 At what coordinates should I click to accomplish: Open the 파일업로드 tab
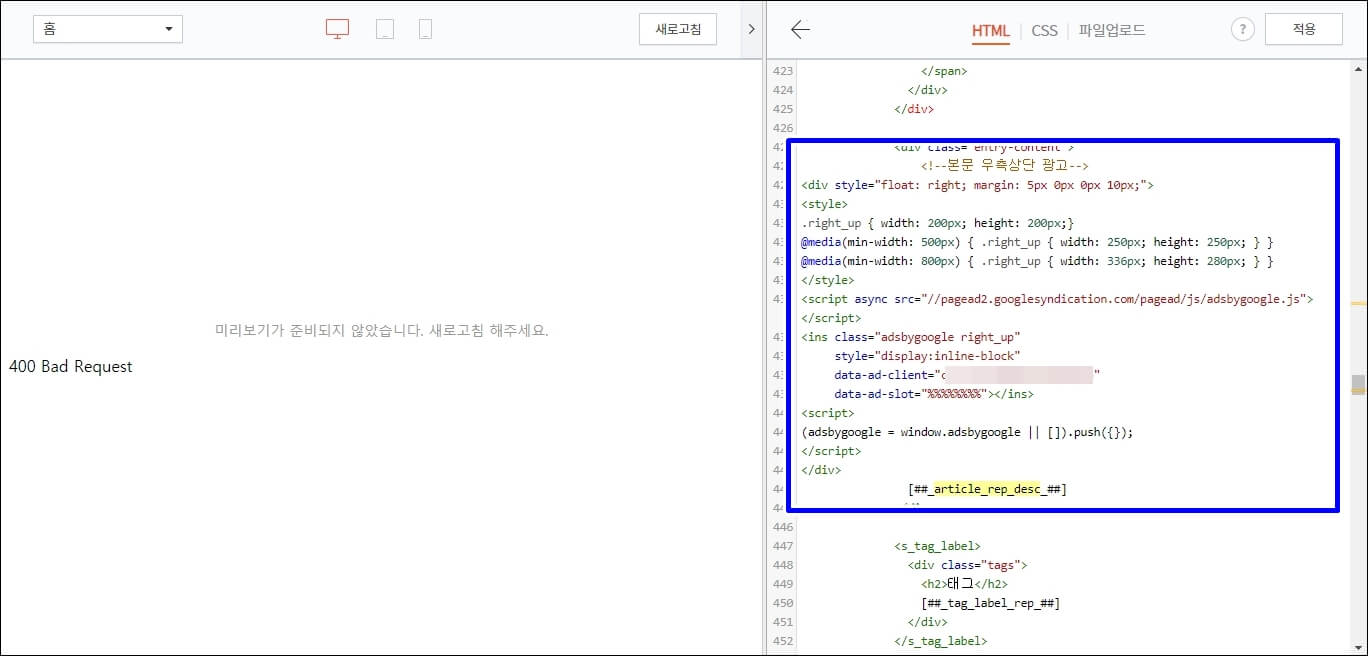coord(1112,30)
